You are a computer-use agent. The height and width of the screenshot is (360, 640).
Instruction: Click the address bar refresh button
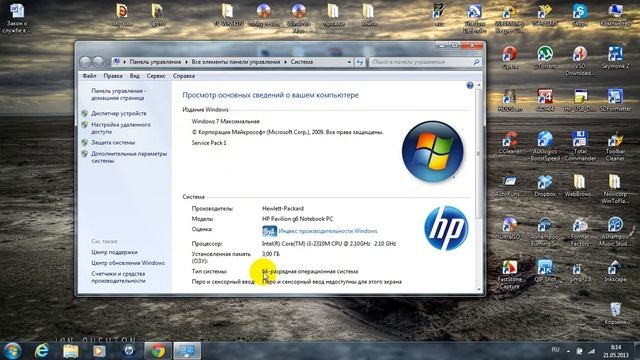click(360, 62)
